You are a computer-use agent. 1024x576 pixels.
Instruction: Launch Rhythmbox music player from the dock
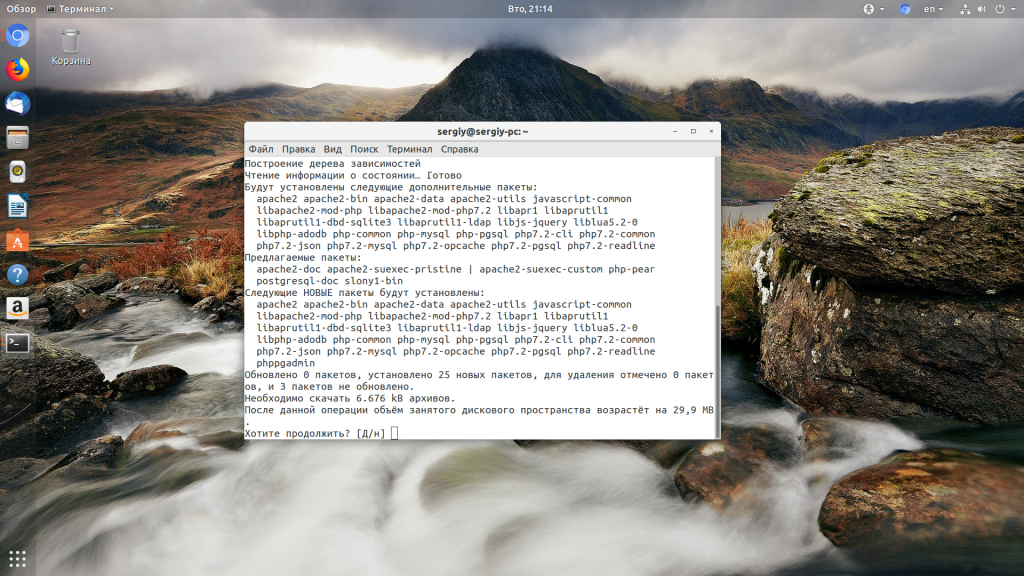coord(18,172)
